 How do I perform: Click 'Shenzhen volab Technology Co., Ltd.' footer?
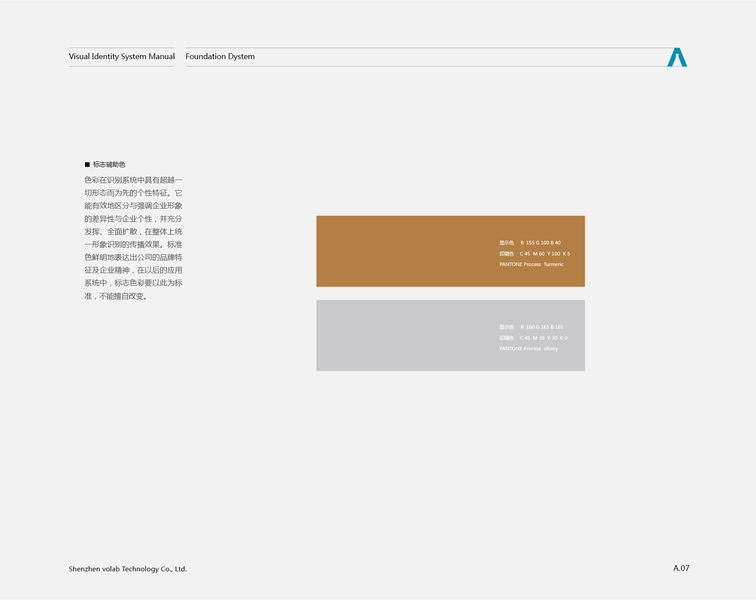pyautogui.click(x=128, y=569)
